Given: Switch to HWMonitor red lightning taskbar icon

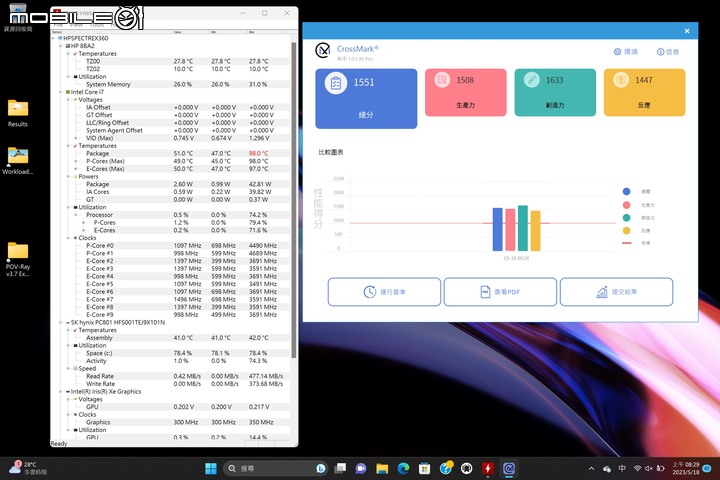Looking at the screenshot, I should pos(488,469).
